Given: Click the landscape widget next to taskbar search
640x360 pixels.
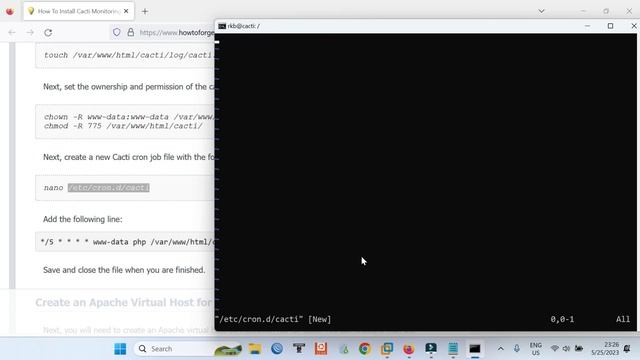Looking at the screenshot, I should coord(228,349).
